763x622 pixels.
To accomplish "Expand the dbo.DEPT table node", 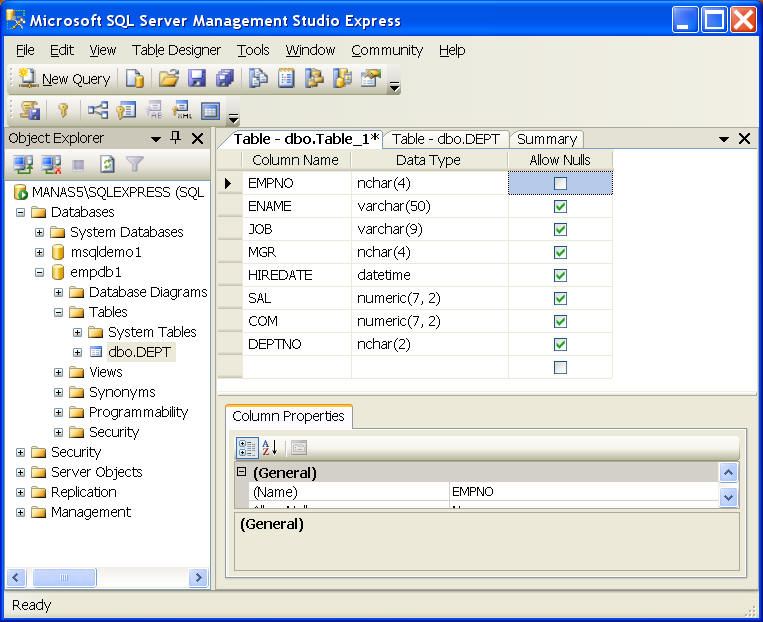I will pyautogui.click(x=77, y=352).
